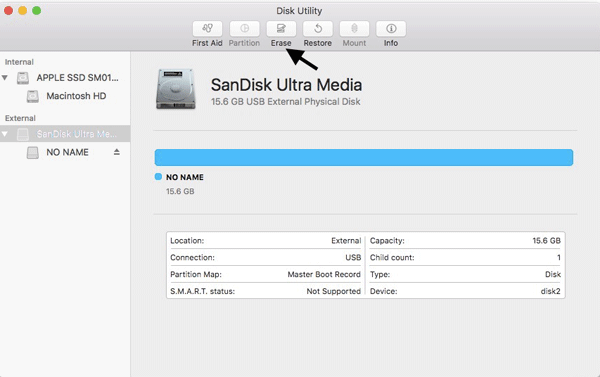This screenshot has width=600, height=377.
Task: Click the Erase toolbar icon
Action: pos(281,28)
